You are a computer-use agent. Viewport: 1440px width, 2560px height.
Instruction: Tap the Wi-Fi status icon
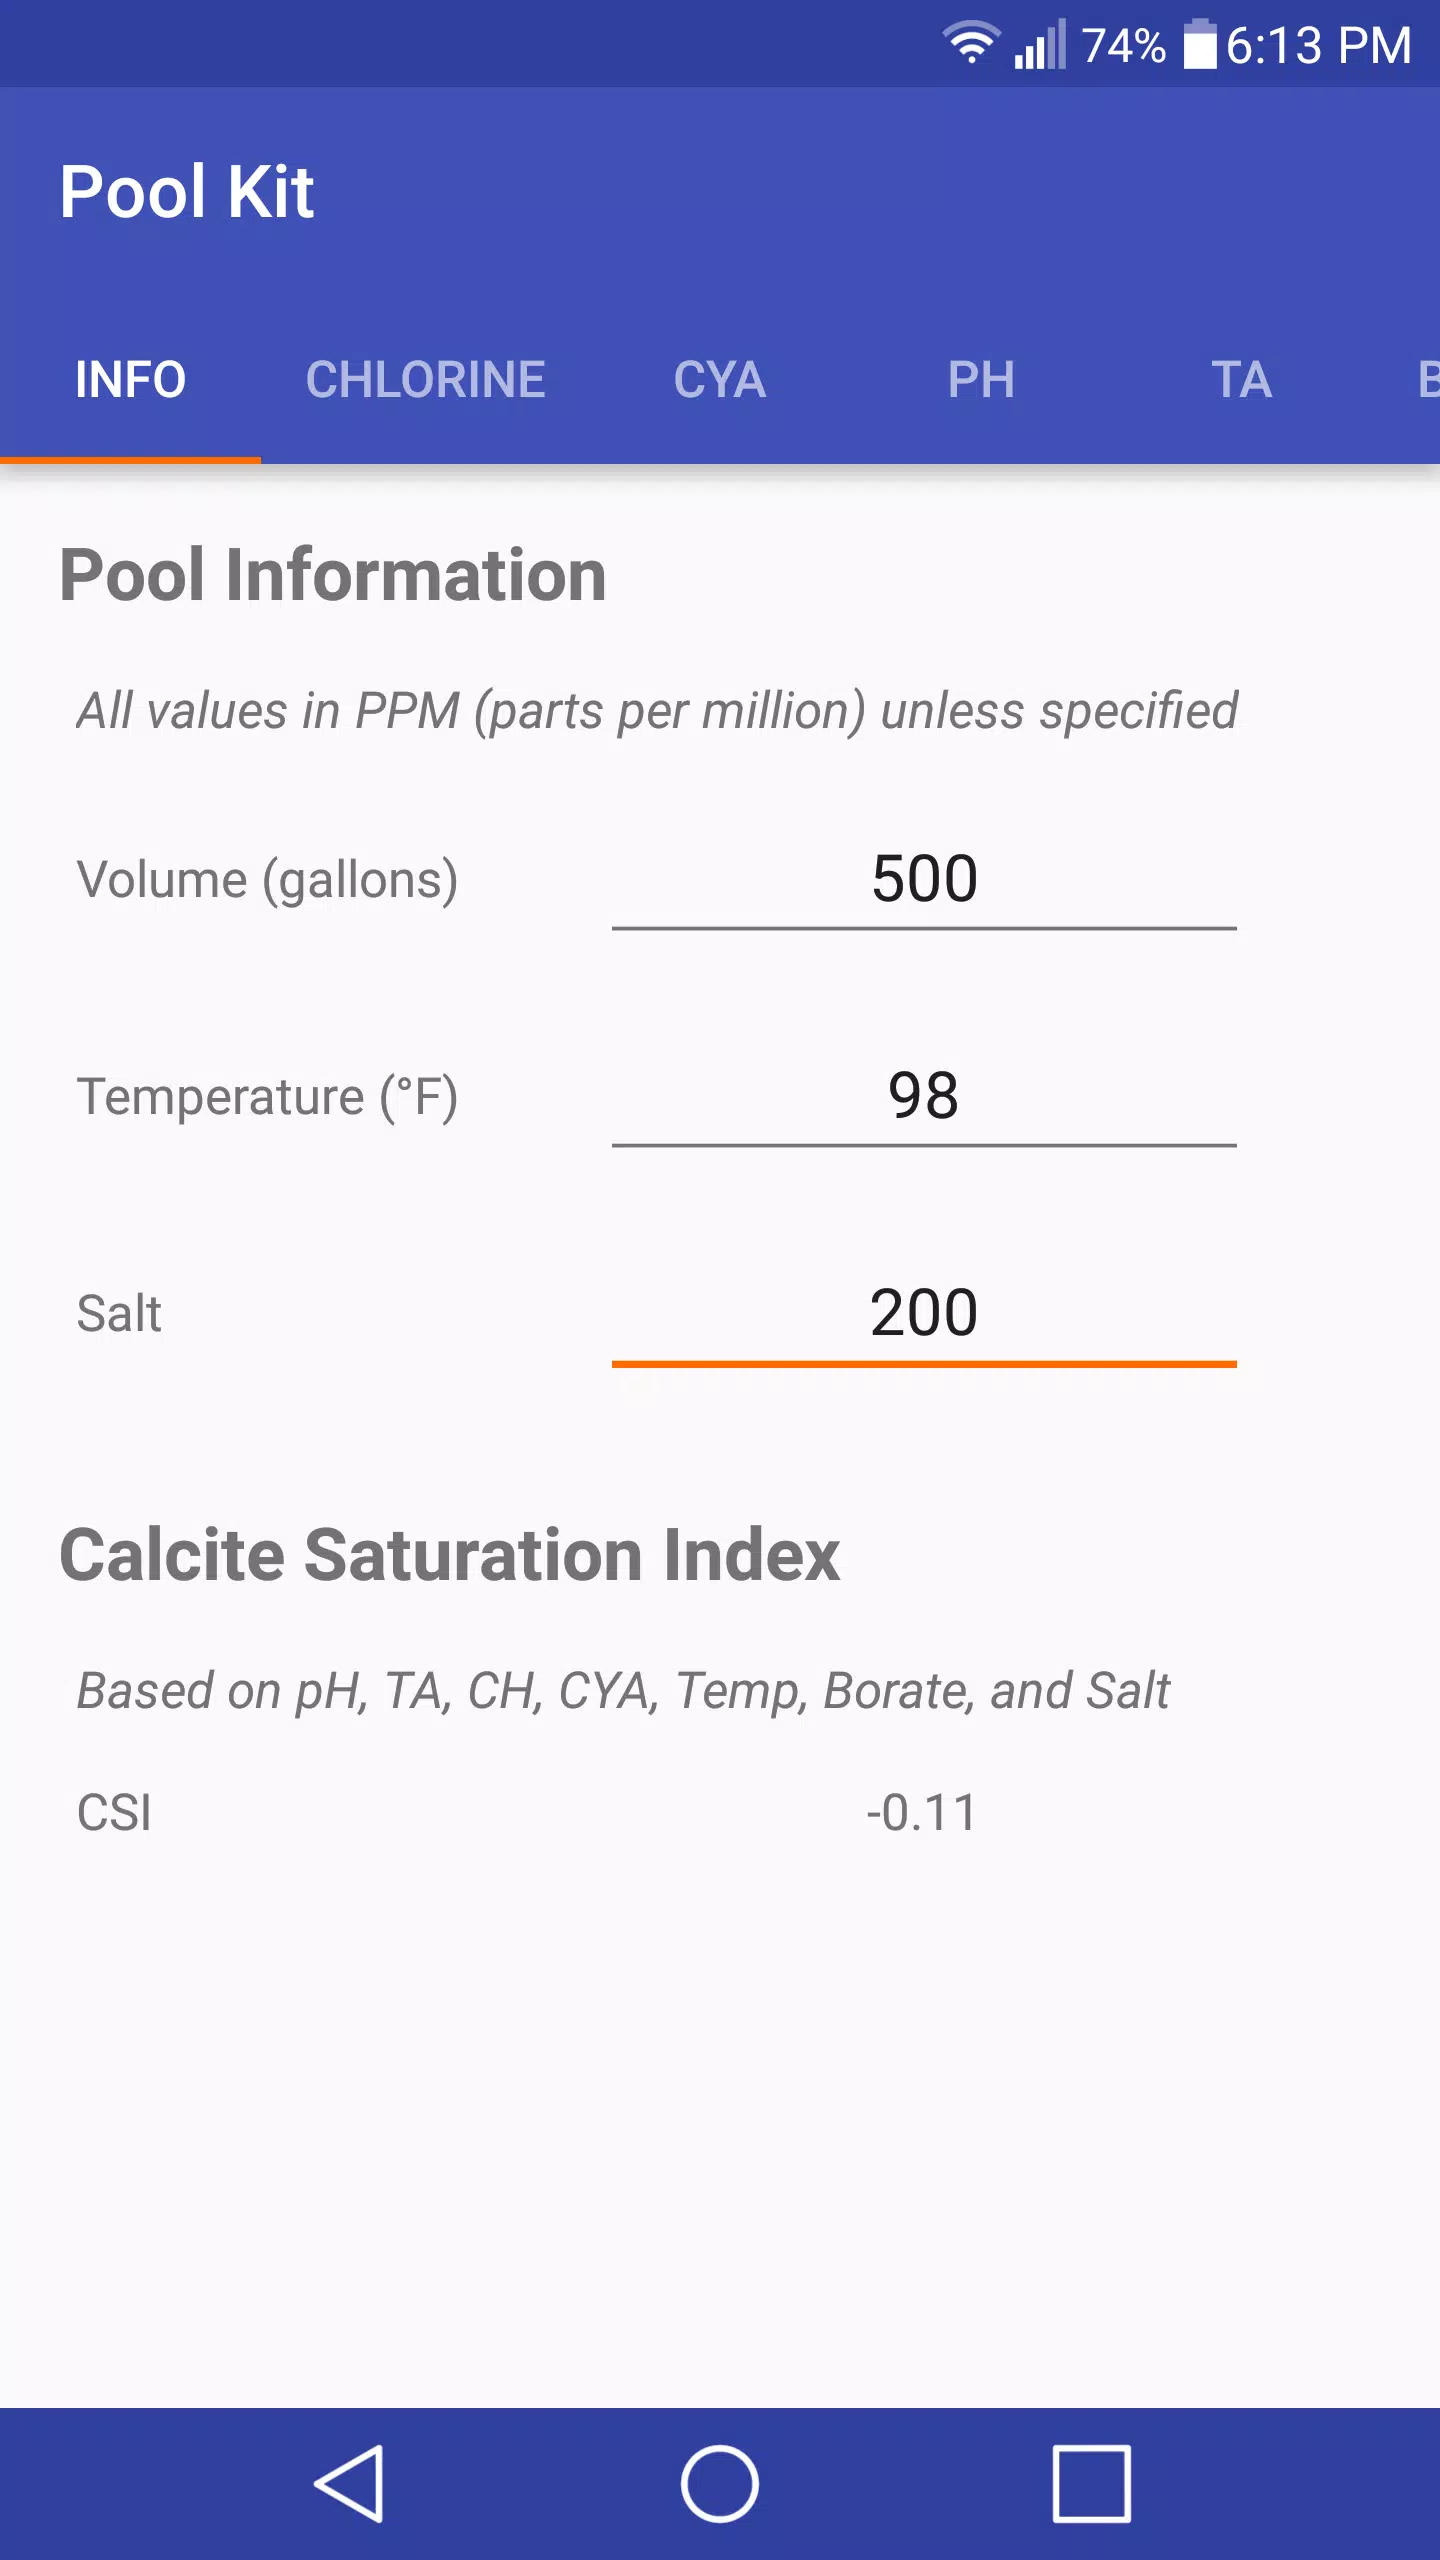[971, 44]
